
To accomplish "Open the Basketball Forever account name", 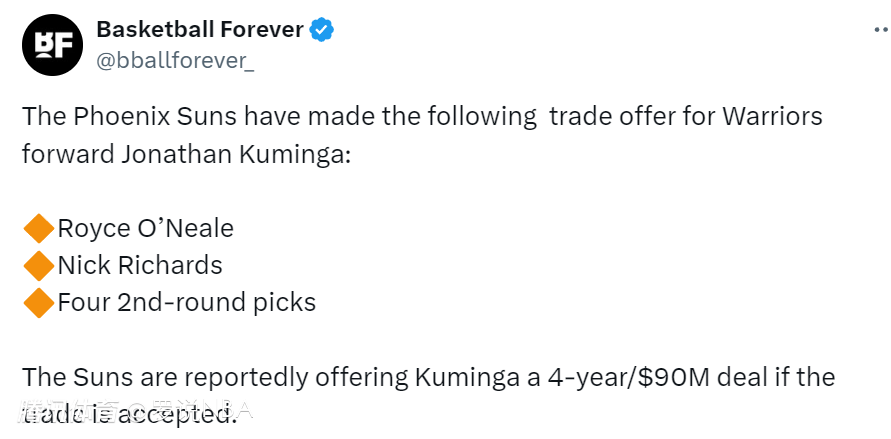I will pos(200,30).
